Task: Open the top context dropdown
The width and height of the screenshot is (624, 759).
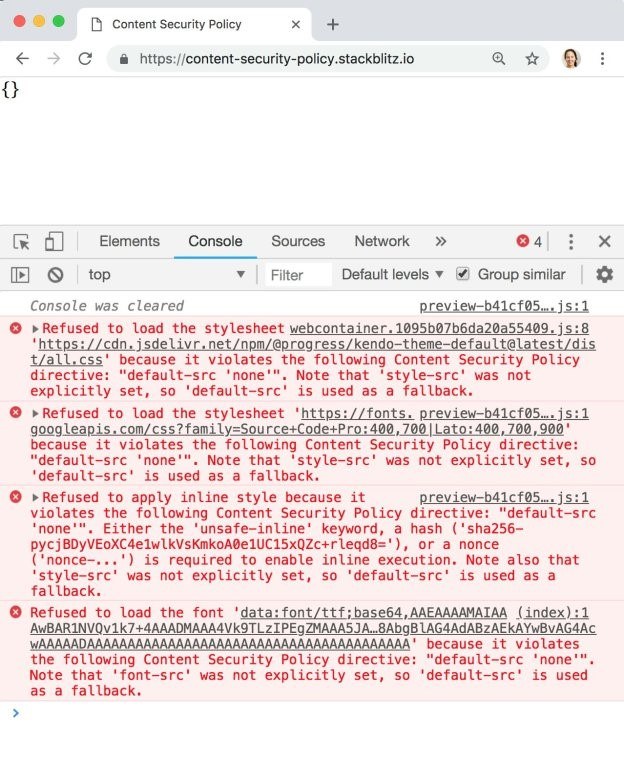Action: click(167, 274)
